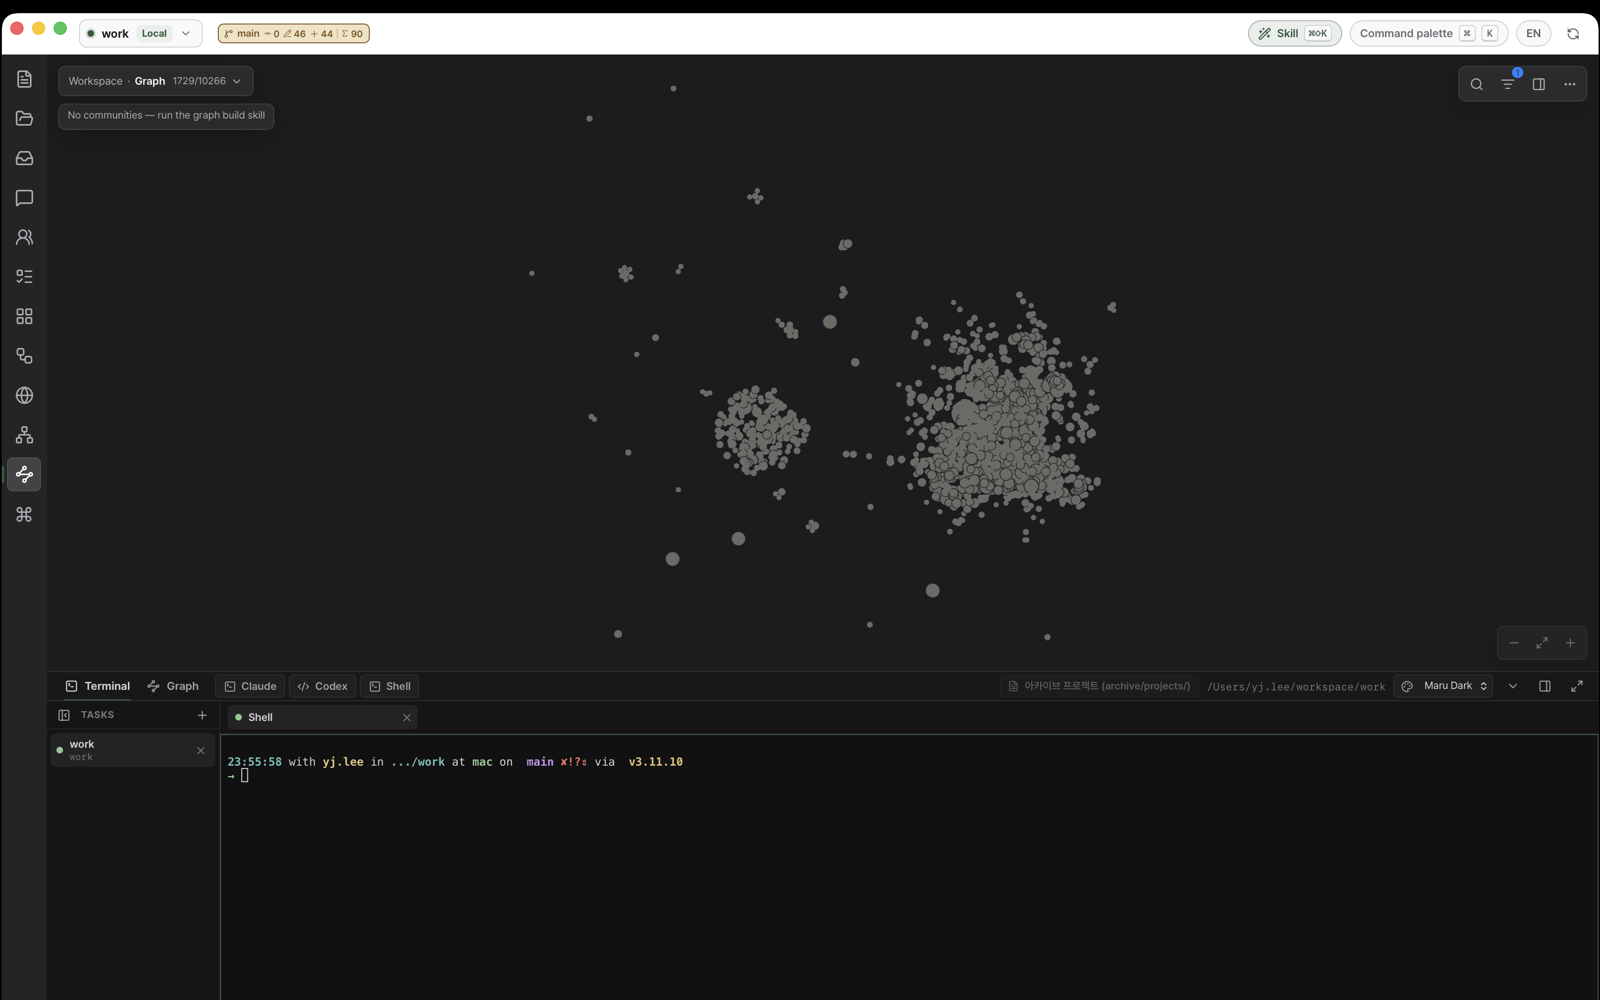Select the Shell terminal tab
1600x1000 pixels.
pyautogui.click(x=323, y=717)
